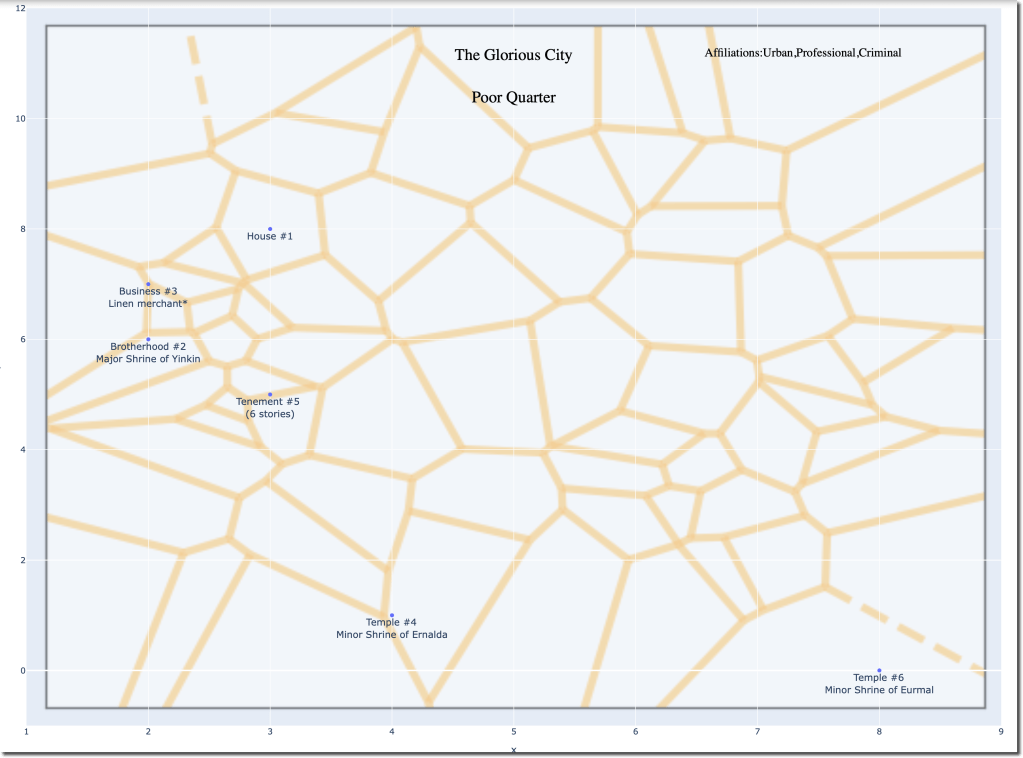The width and height of the screenshot is (1023, 758).
Task: Click the 'Minor Shrine of Ernalda' label
Action: [x=392, y=634]
